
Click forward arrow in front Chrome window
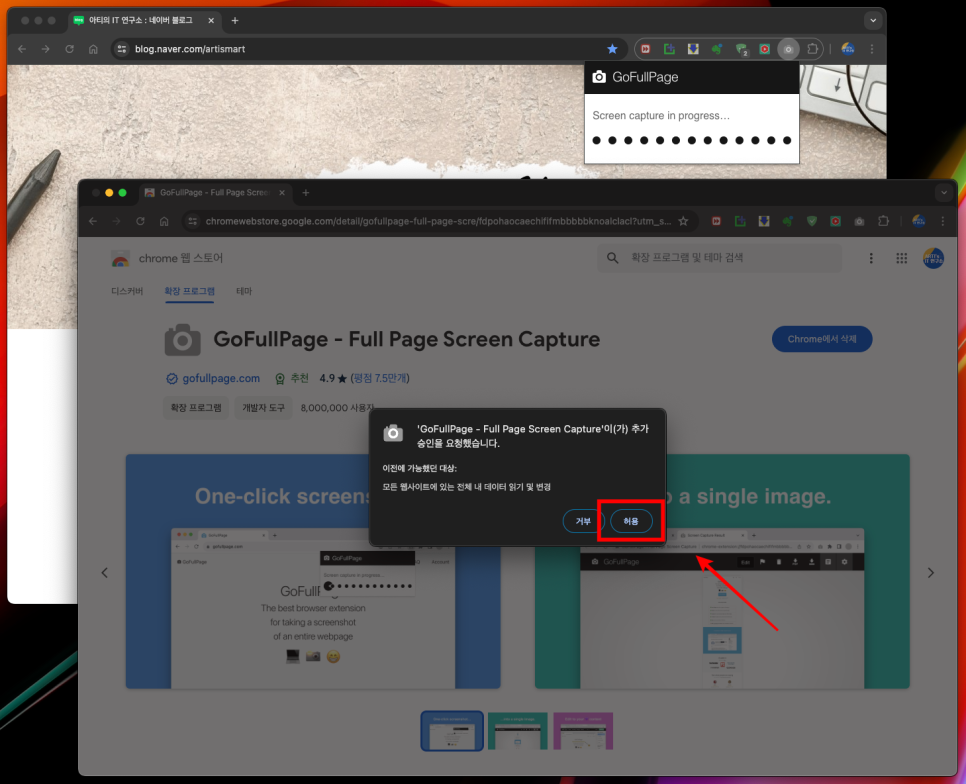click(116, 221)
